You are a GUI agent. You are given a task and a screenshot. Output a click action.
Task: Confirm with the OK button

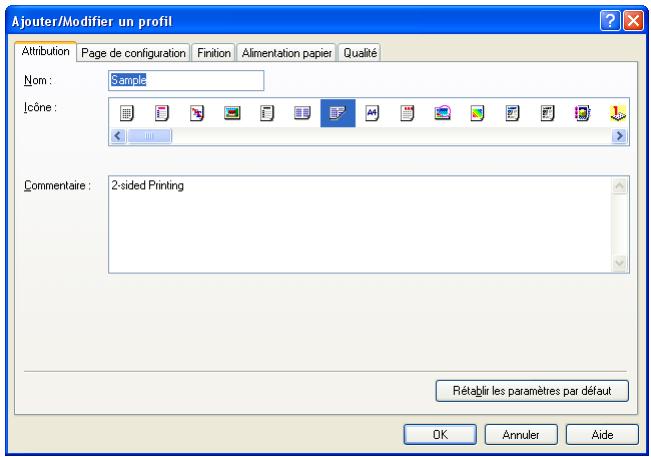tap(440, 435)
